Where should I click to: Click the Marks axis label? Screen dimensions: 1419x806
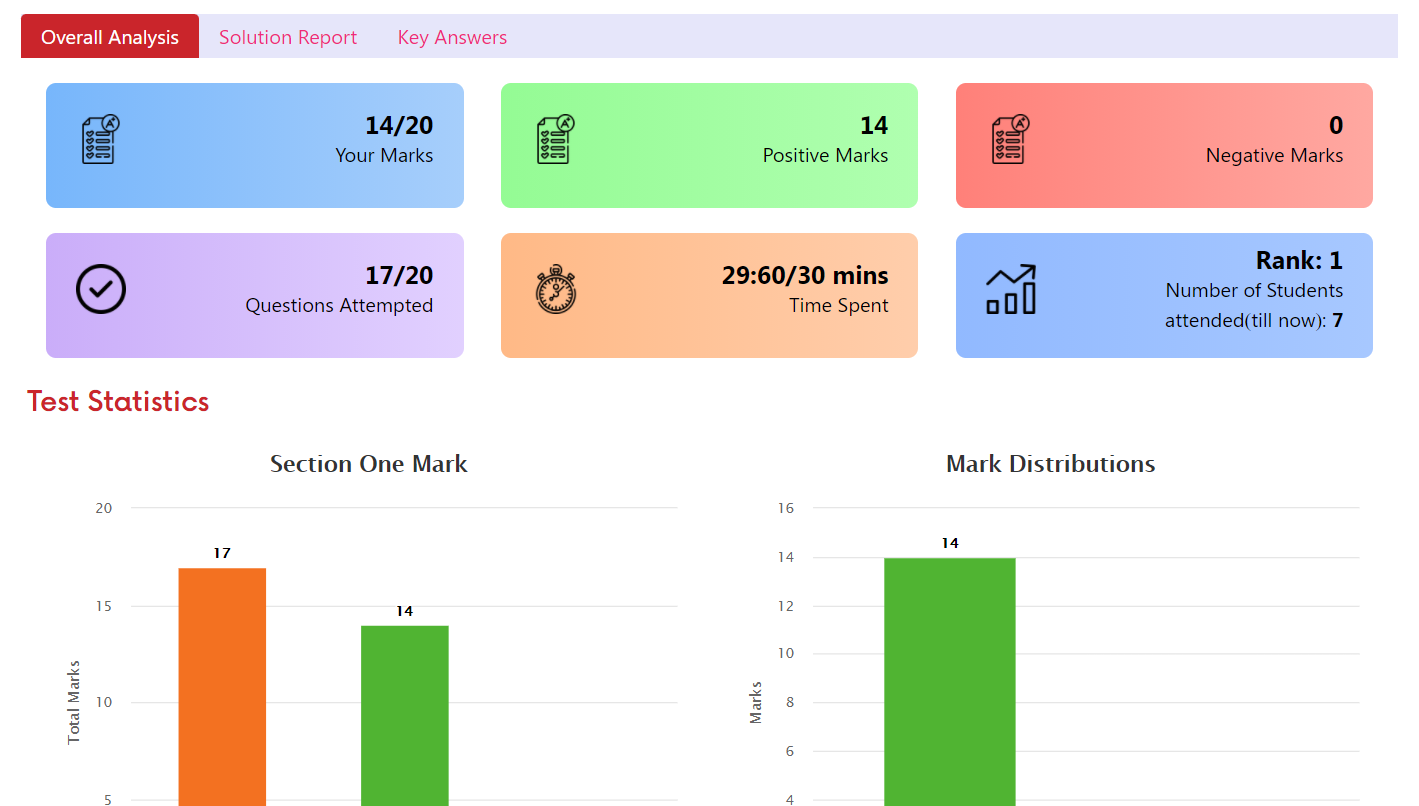coord(756,703)
